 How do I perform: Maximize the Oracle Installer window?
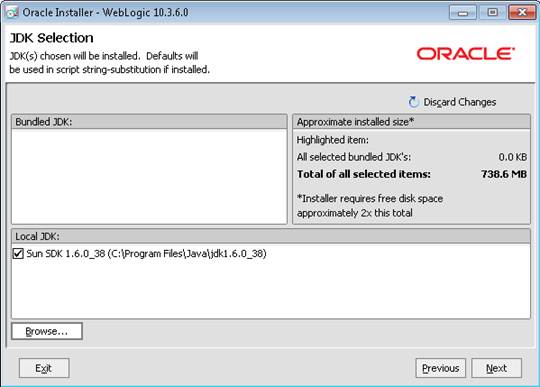point(492,13)
